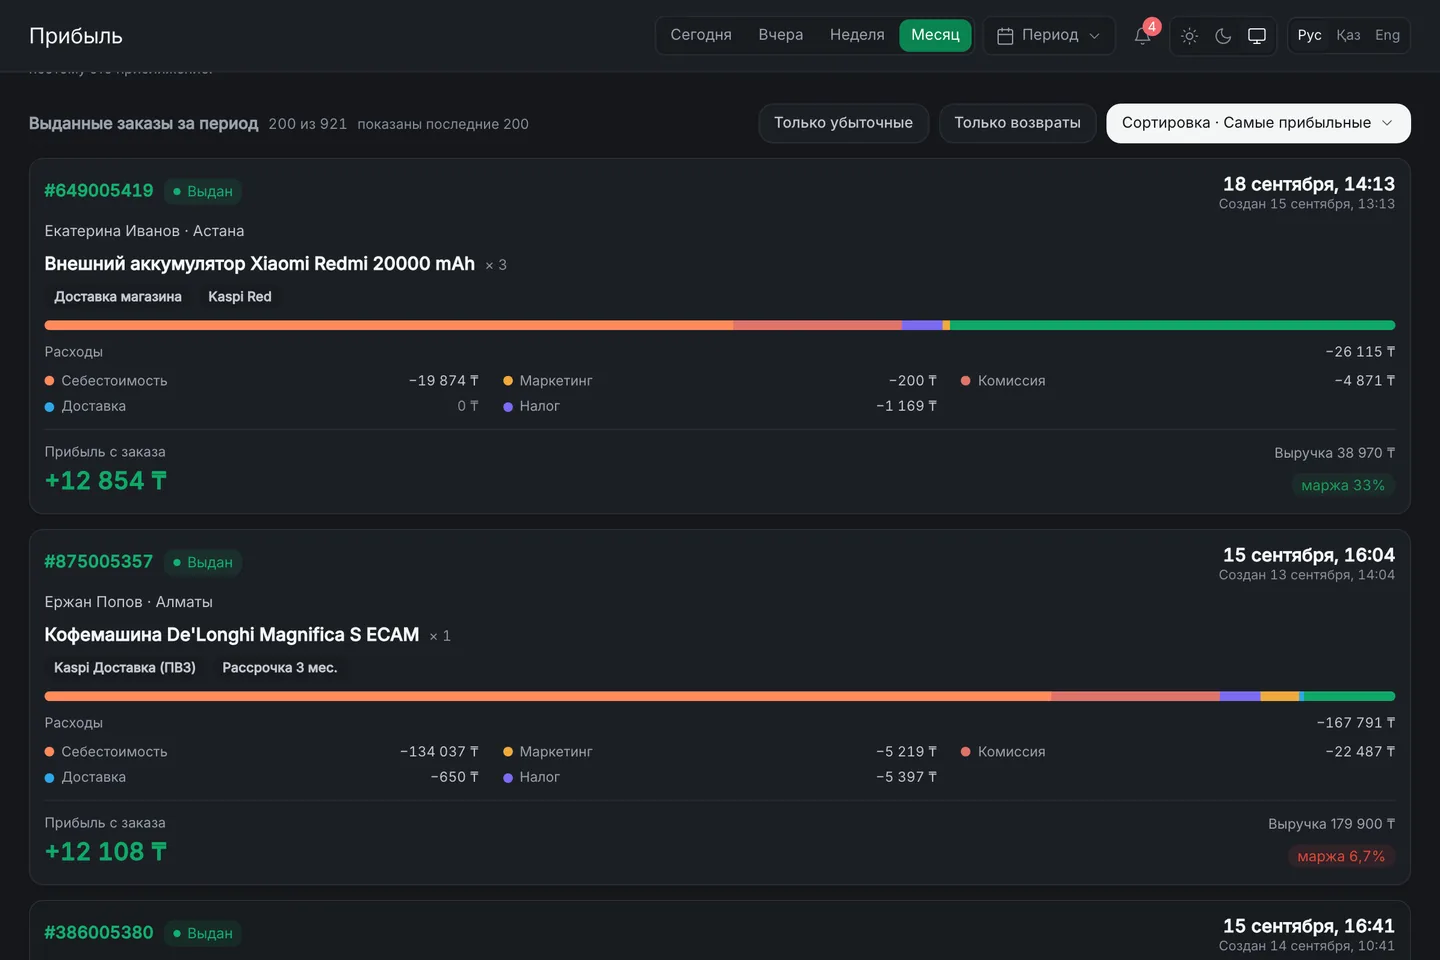Click the profit value +12 108 ₸
The image size is (1440, 960).
tap(106, 852)
